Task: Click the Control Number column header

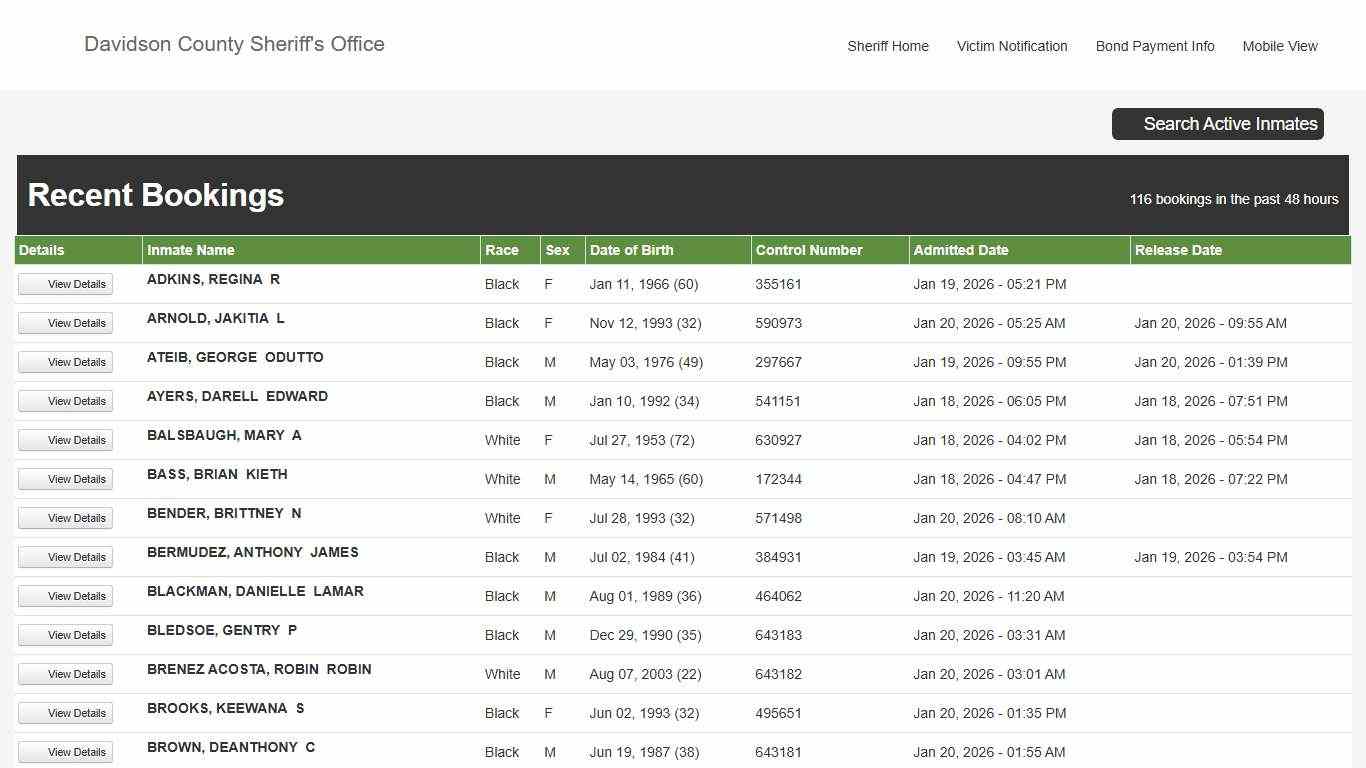Action: pyautogui.click(x=808, y=250)
